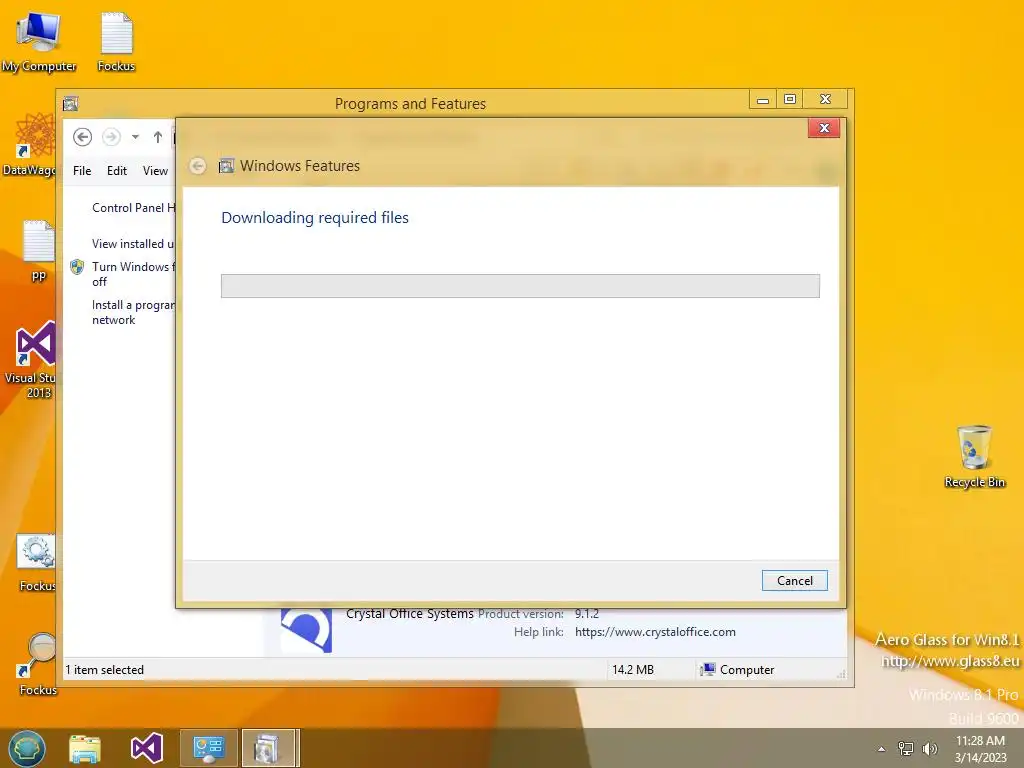Screen dimensions: 1024x768
Task: Click the window resize grip in status bar
Action: pos(840,673)
